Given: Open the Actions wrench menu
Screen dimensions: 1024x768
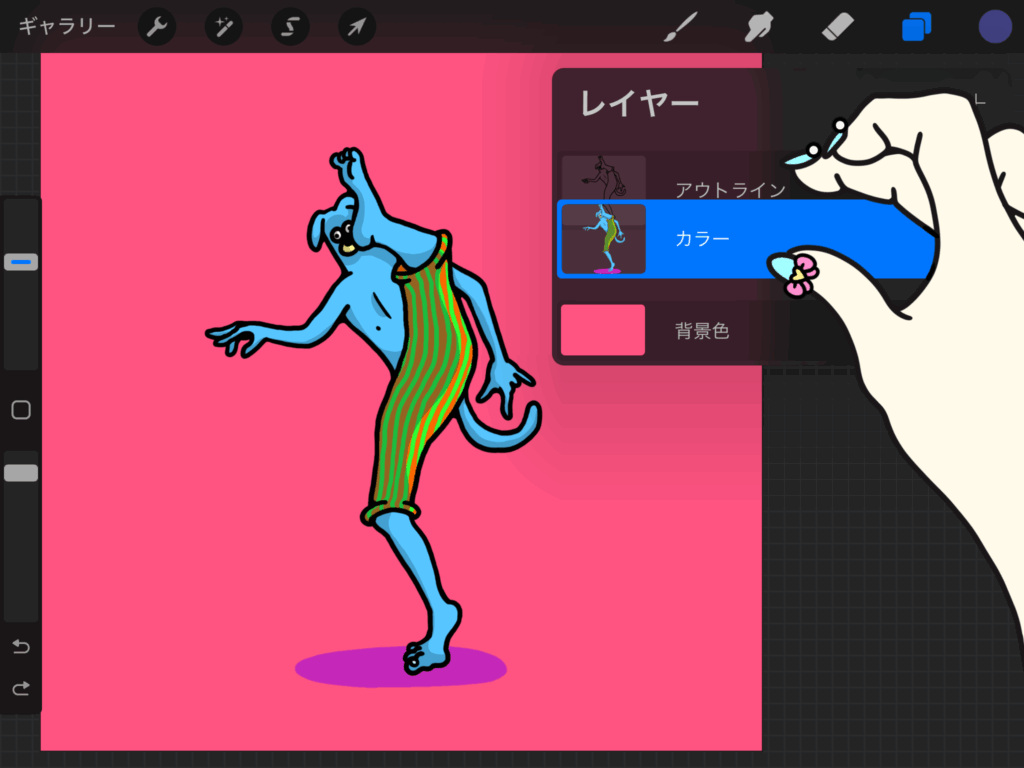Looking at the screenshot, I should coord(157,27).
